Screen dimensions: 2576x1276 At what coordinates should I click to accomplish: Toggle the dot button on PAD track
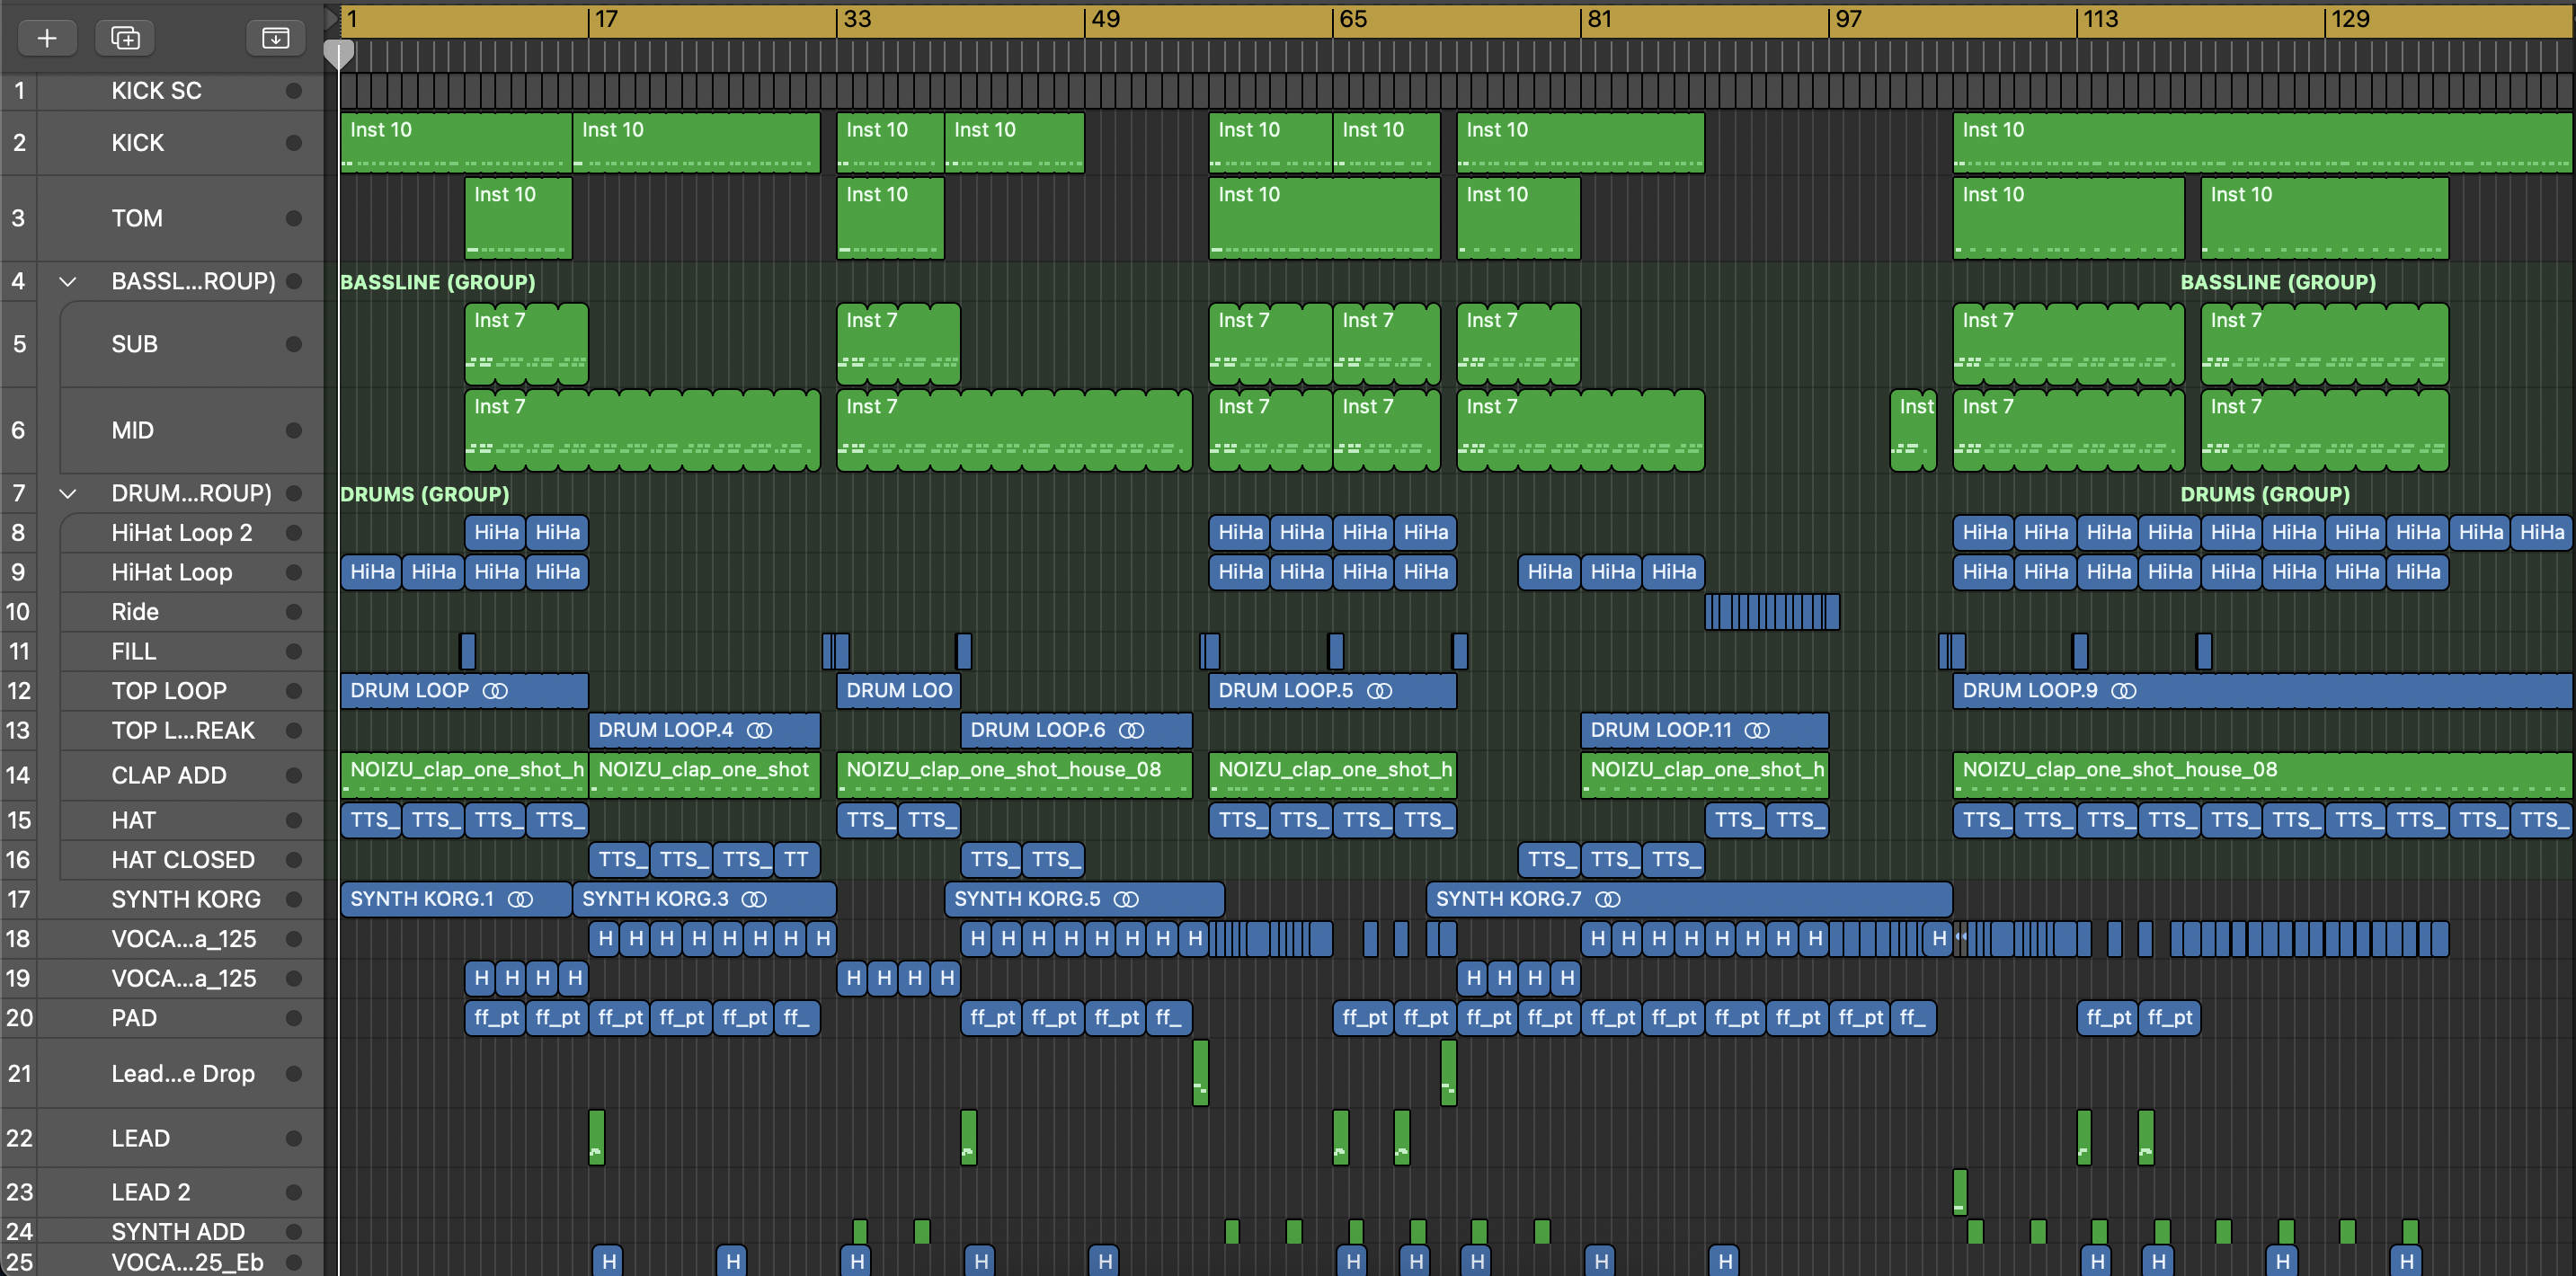[293, 1018]
